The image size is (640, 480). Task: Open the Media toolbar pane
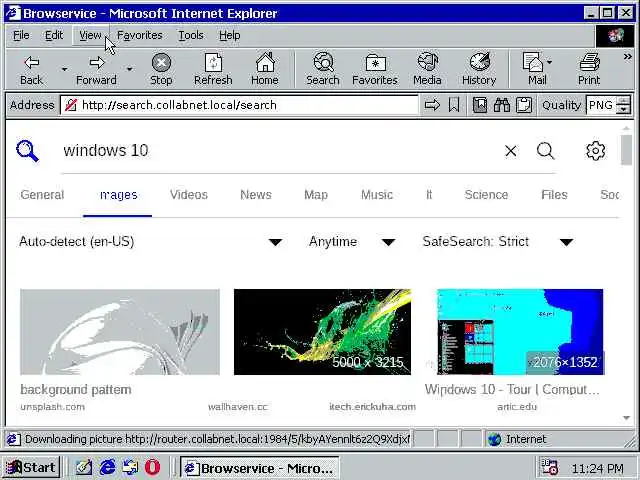[x=427, y=69]
